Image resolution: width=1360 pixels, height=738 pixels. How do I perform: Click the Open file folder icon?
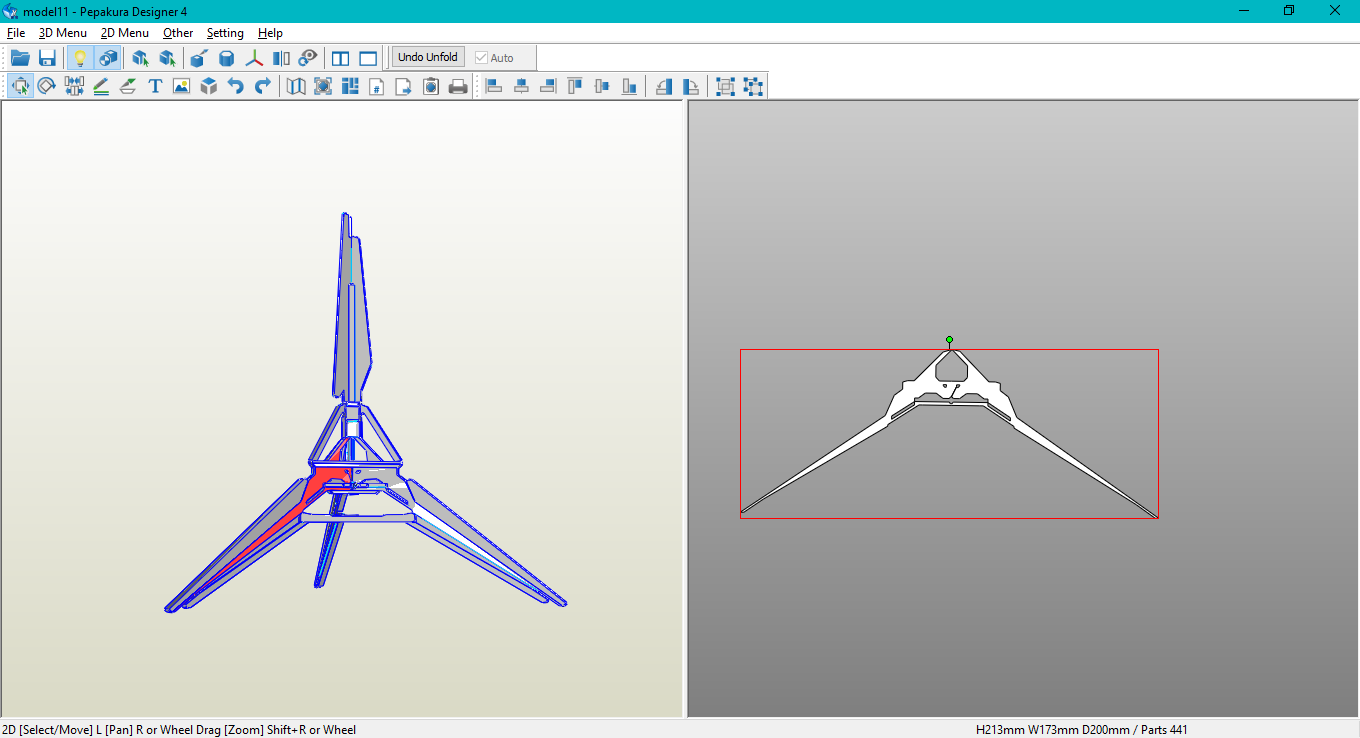tap(20, 58)
